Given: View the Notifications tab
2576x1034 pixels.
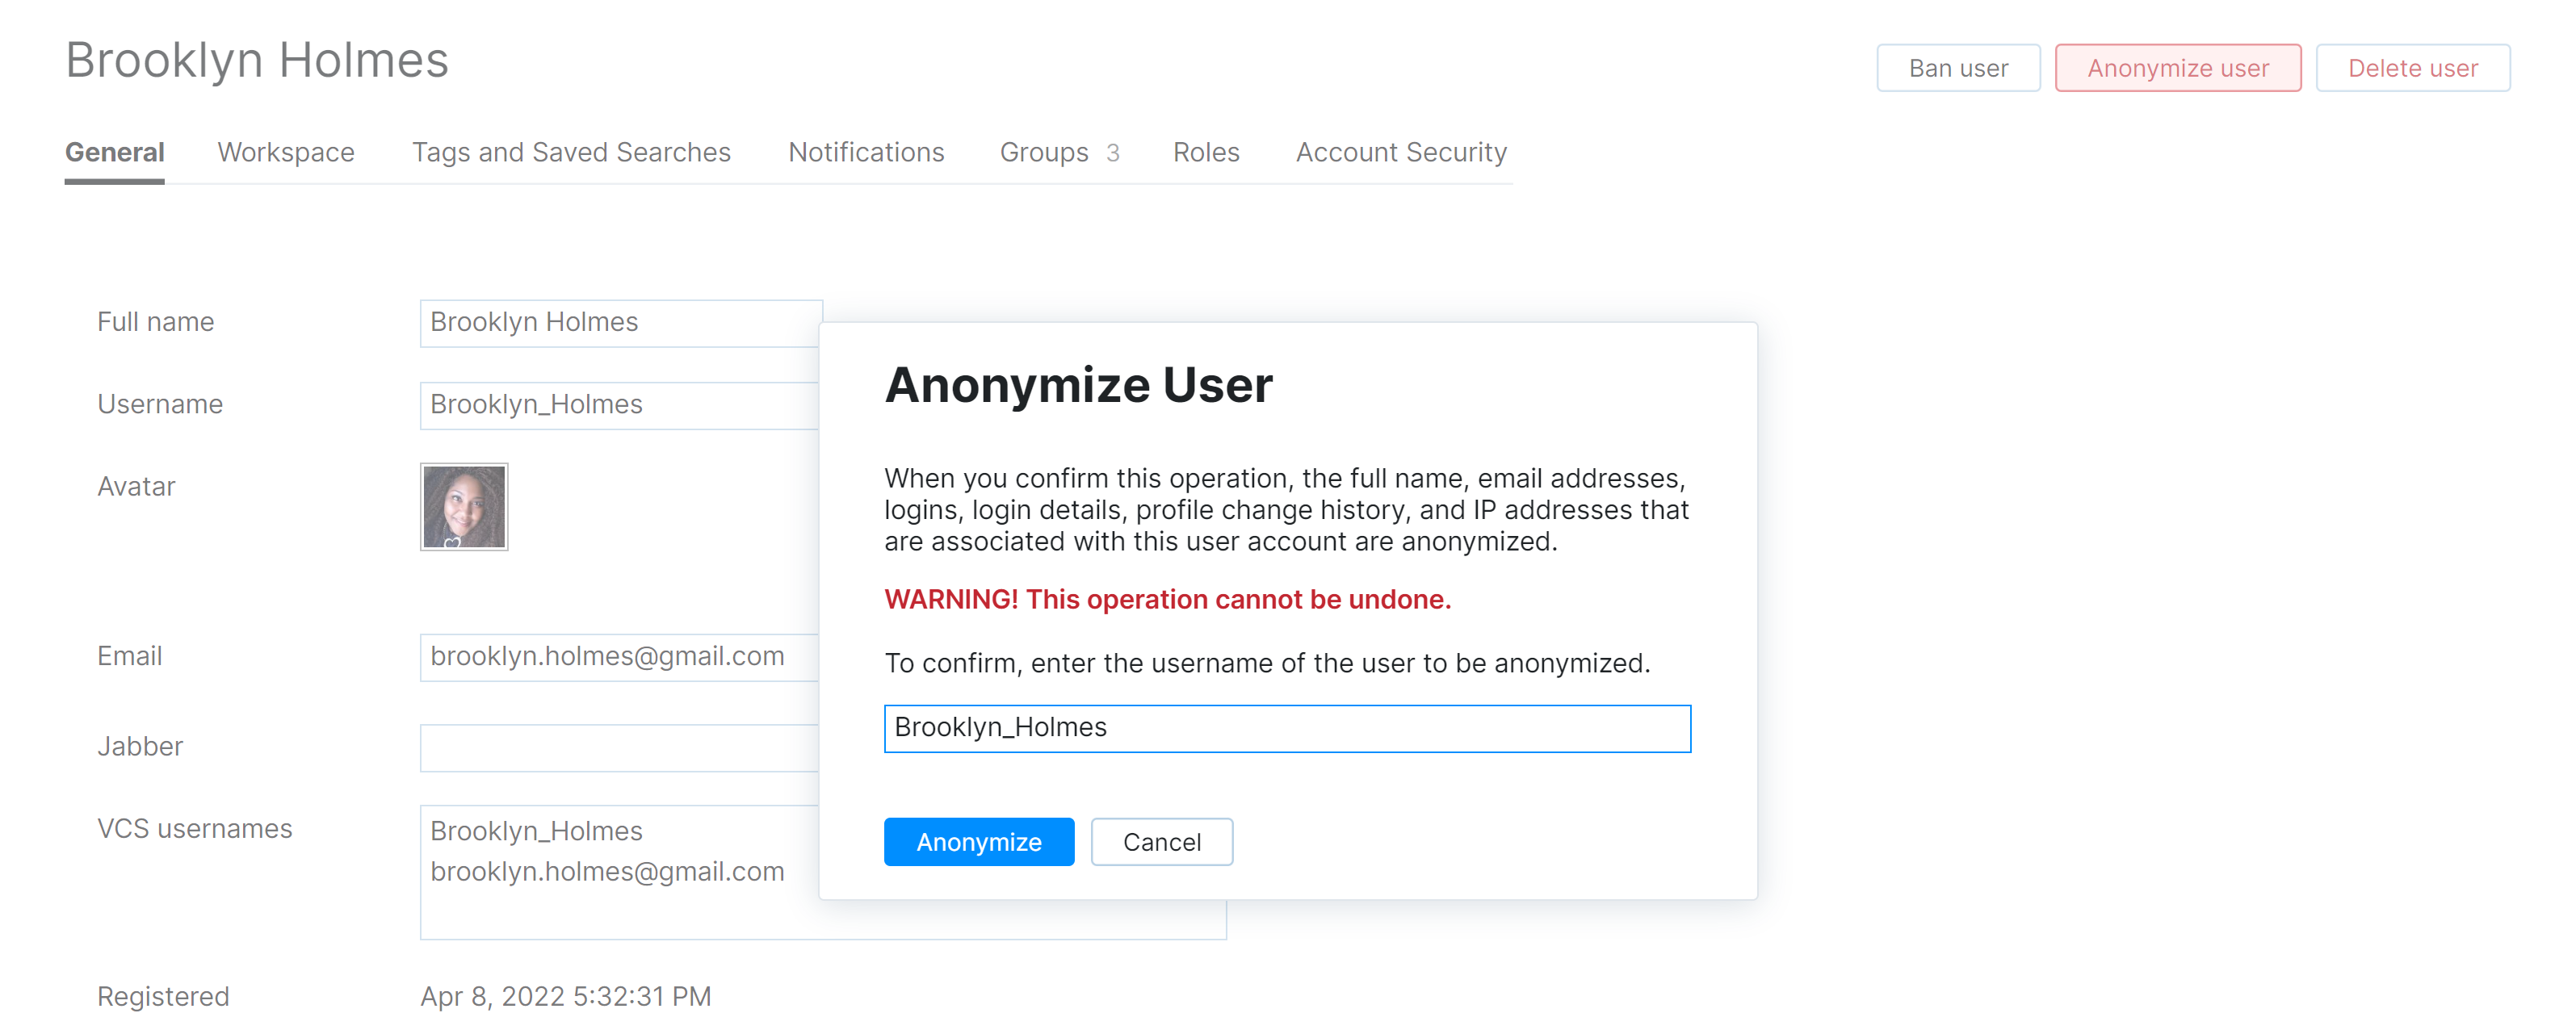Looking at the screenshot, I should pos(866,152).
